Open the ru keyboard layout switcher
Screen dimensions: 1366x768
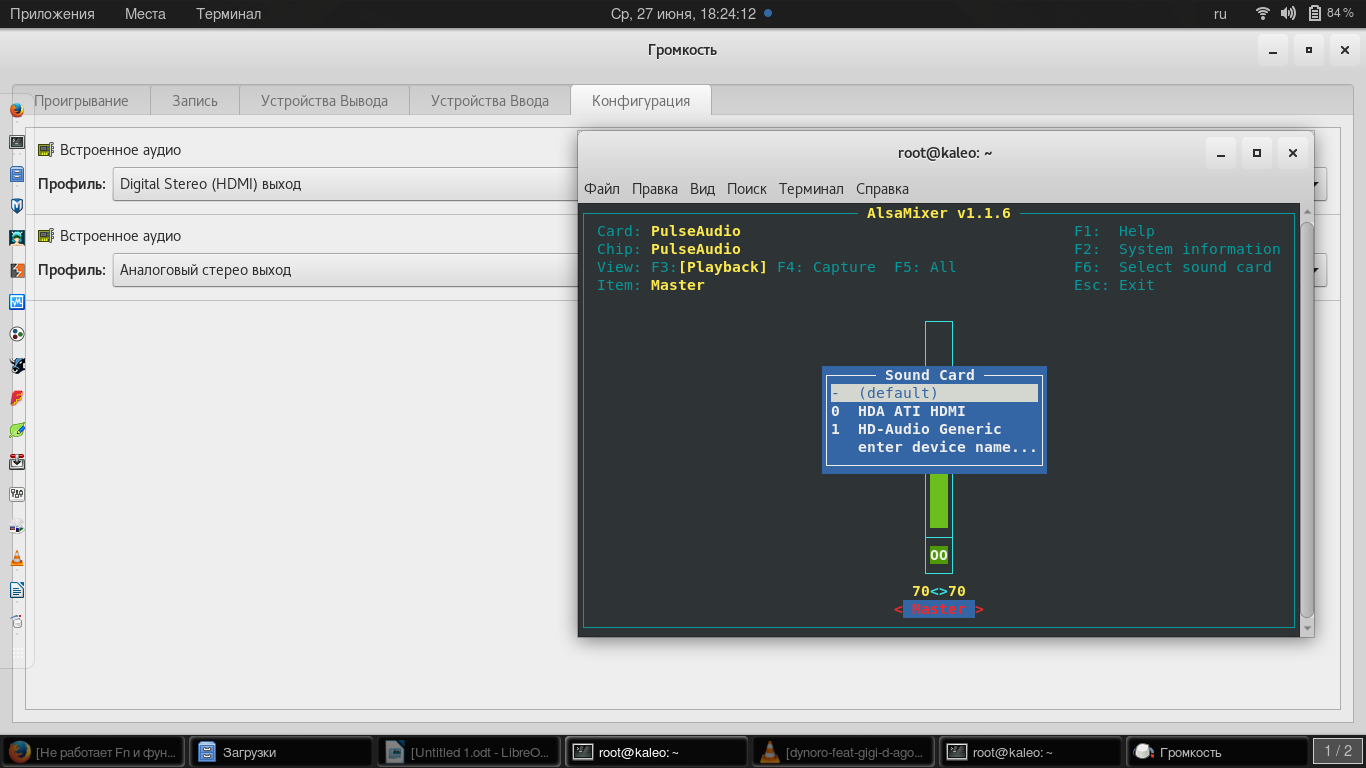(x=1220, y=14)
